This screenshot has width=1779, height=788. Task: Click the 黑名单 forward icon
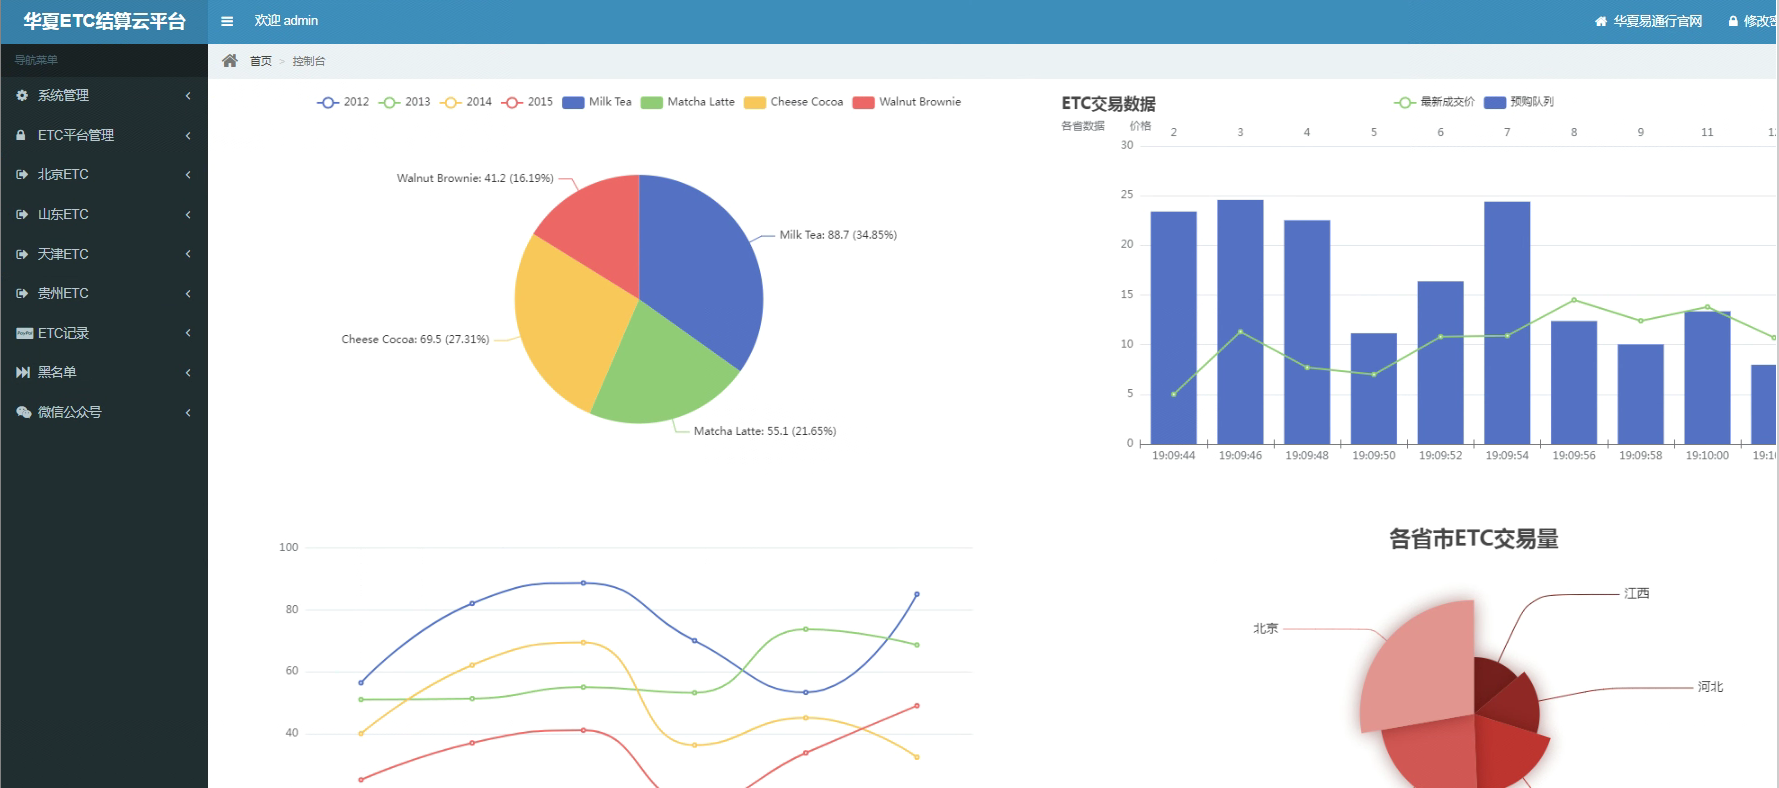click(x=23, y=372)
